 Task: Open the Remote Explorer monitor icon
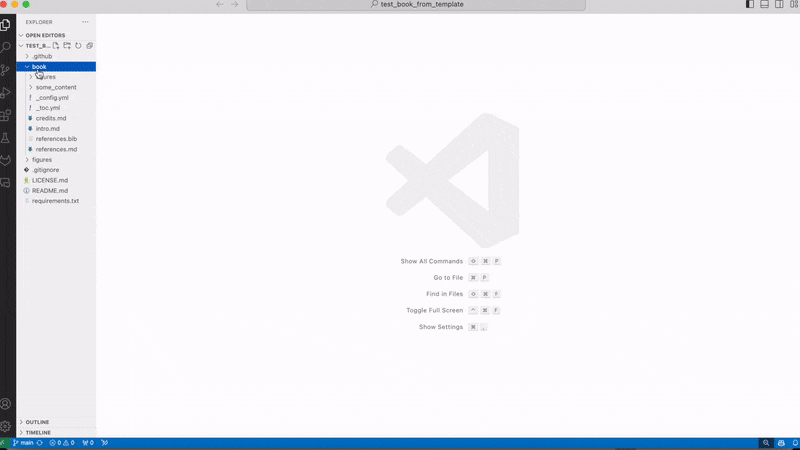pyautogui.click(x=6, y=183)
